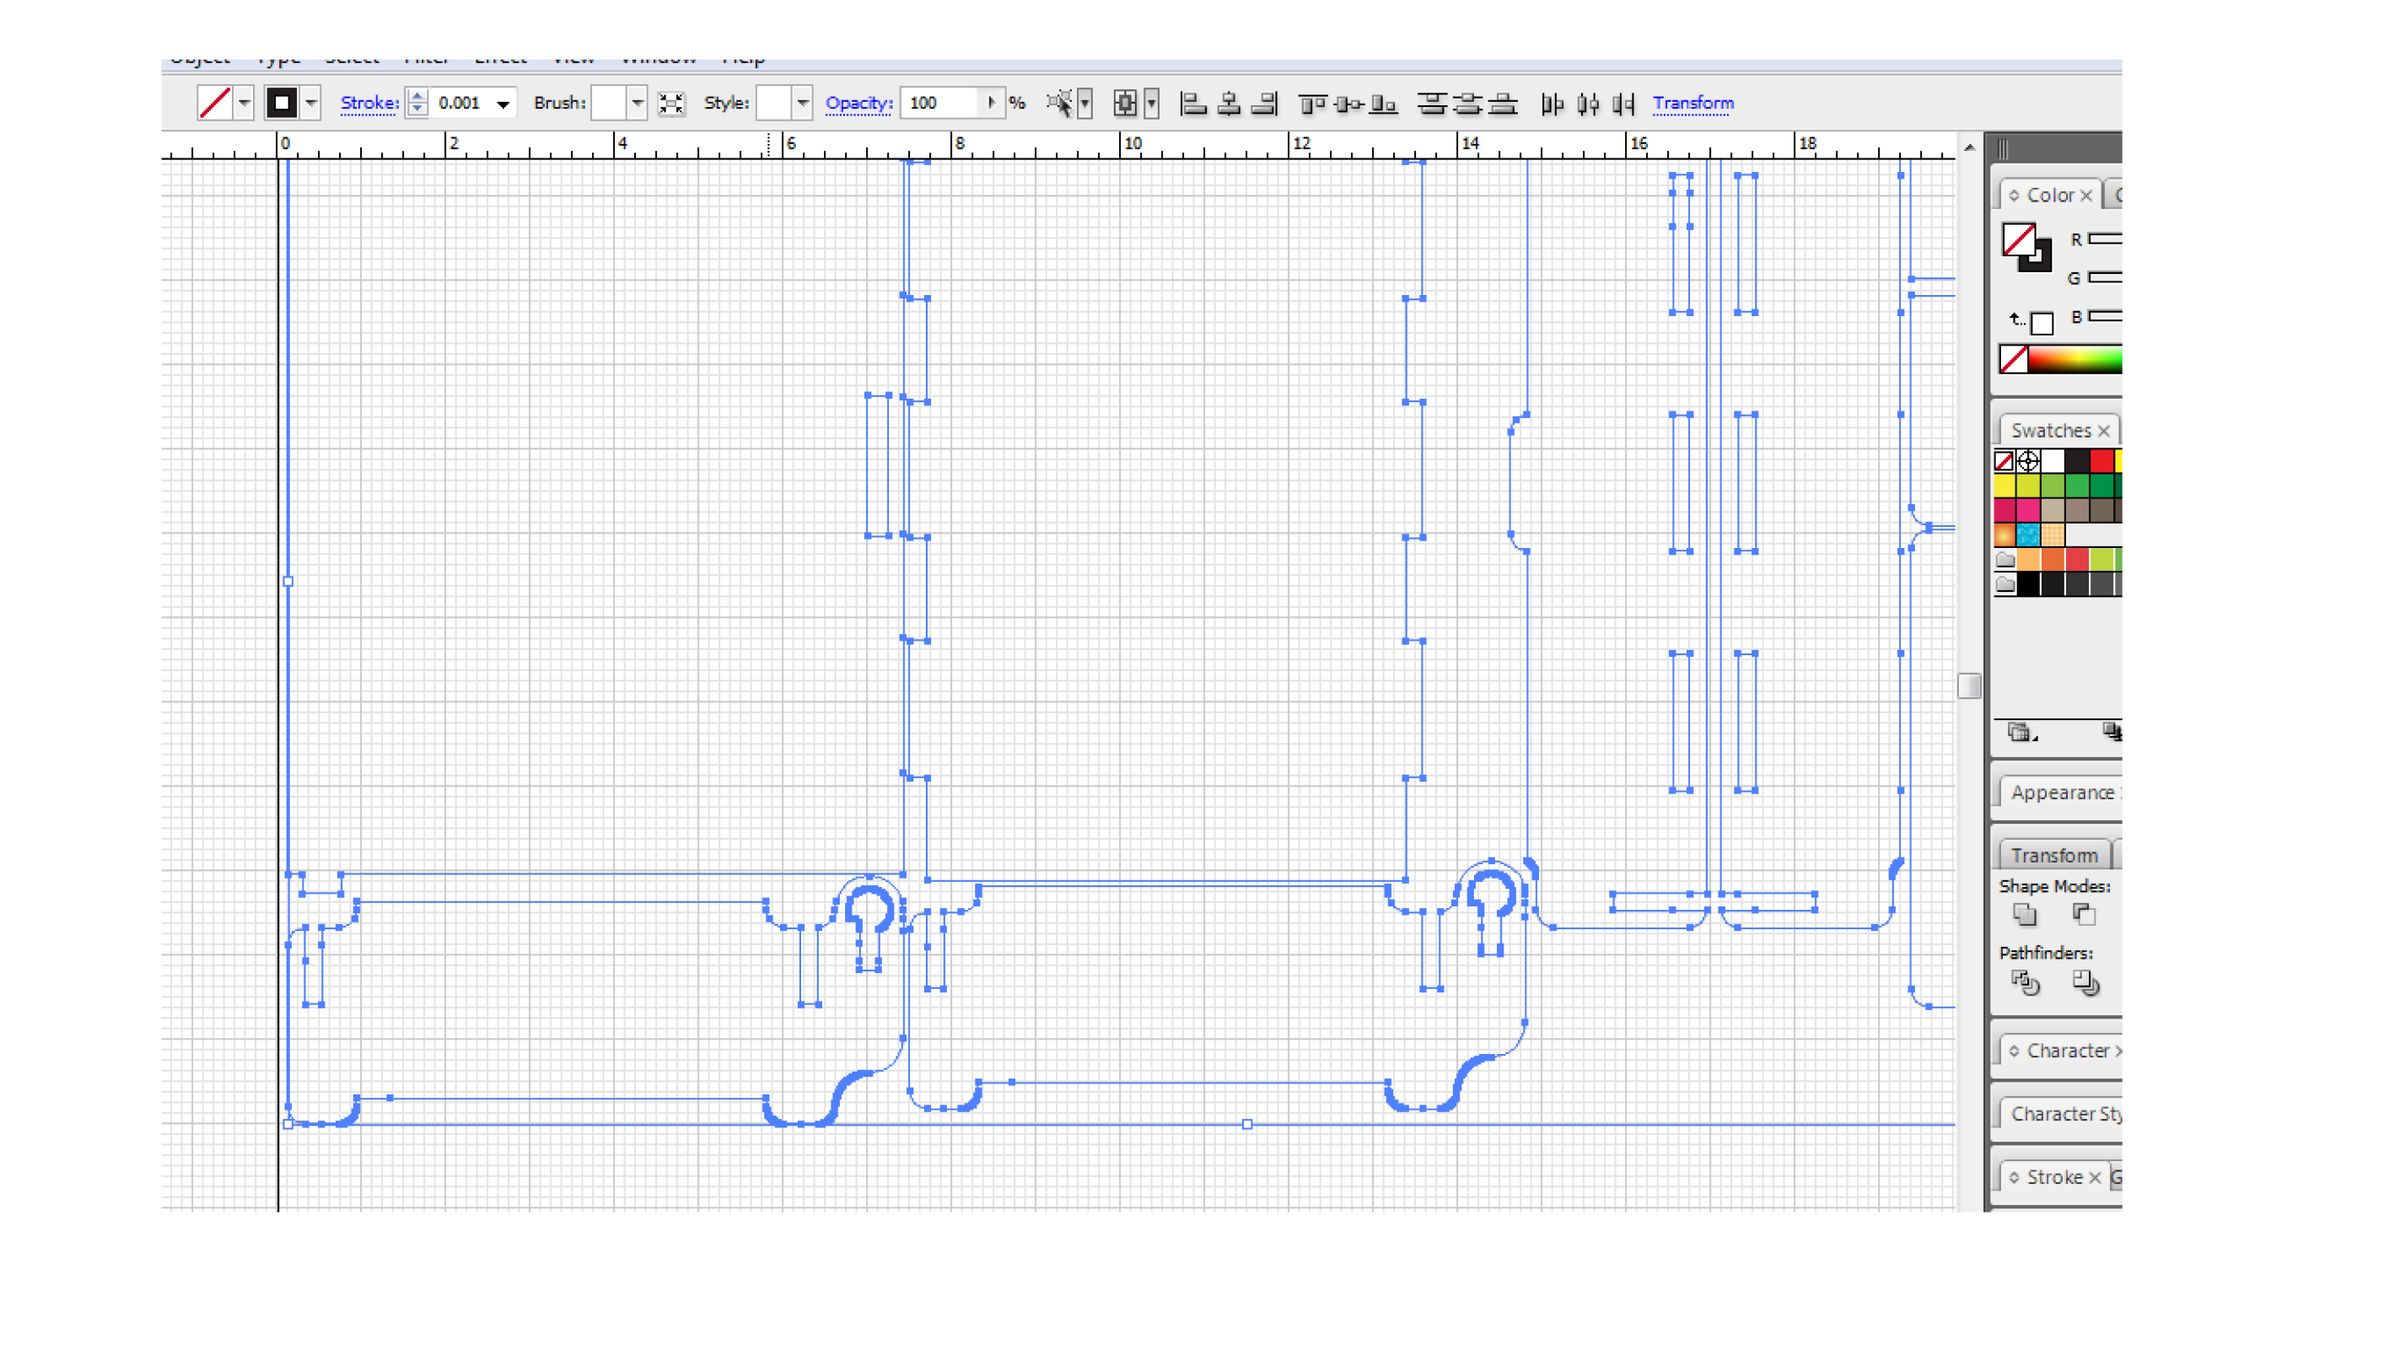The image size is (2400, 1349).
Task: Open the stroke weight dropdown
Action: click(x=503, y=104)
